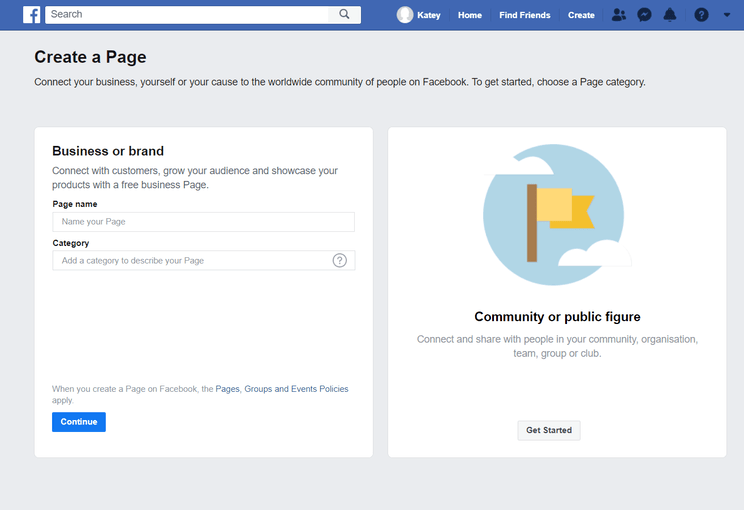Click the Get Started button
This screenshot has width=744, height=510.
[x=549, y=430]
